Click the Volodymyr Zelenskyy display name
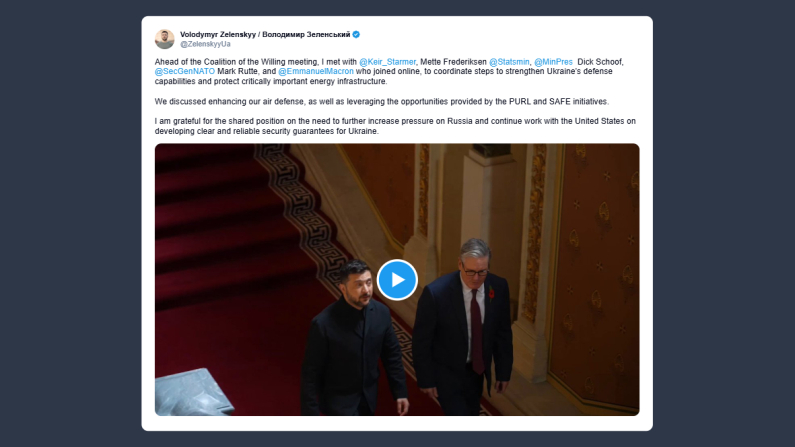 pos(265,34)
